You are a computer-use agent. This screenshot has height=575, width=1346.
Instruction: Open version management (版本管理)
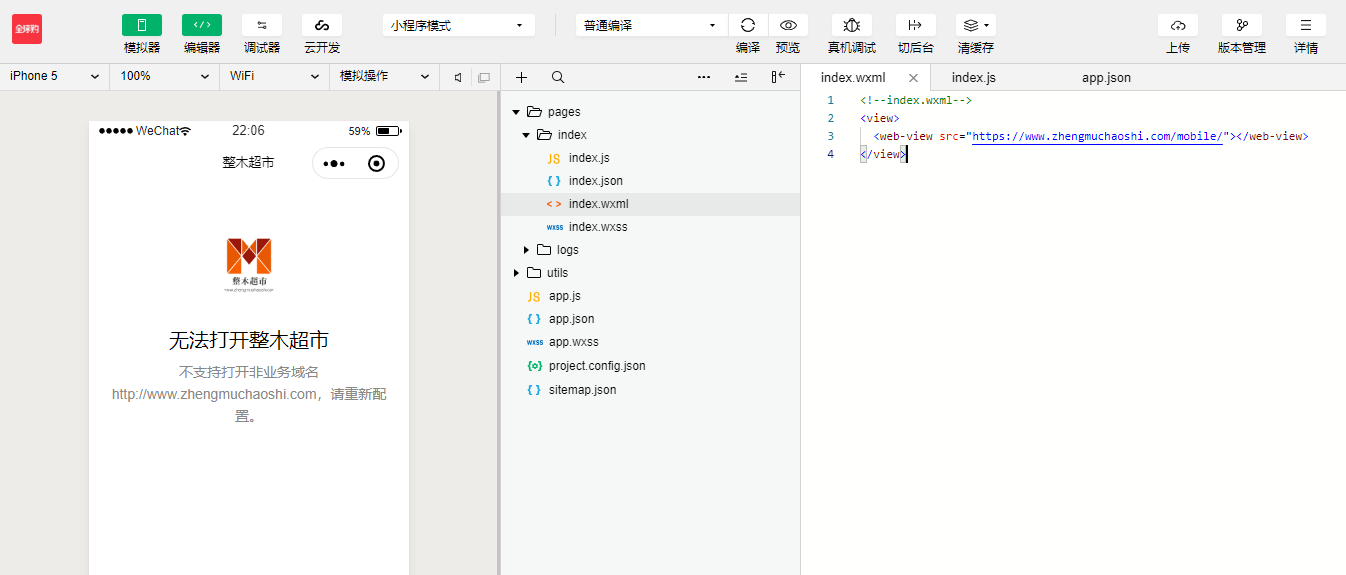(x=1242, y=25)
